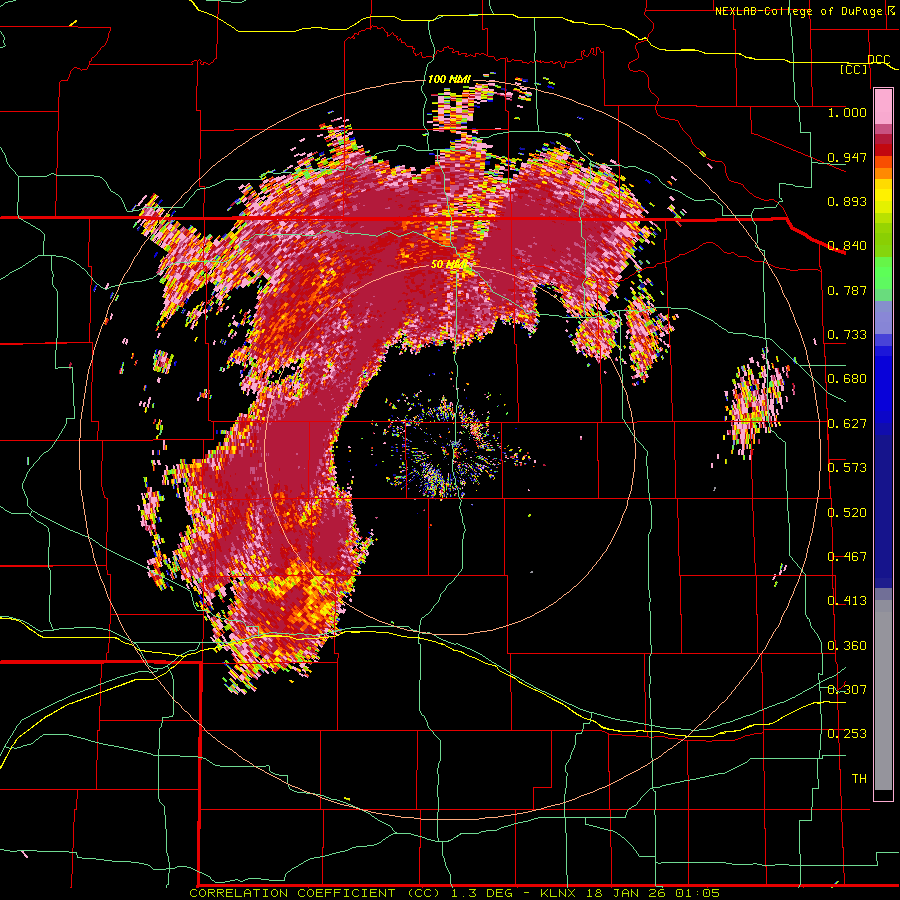
Task: Pick the light pink swatch on color bar
Action: pos(883,107)
